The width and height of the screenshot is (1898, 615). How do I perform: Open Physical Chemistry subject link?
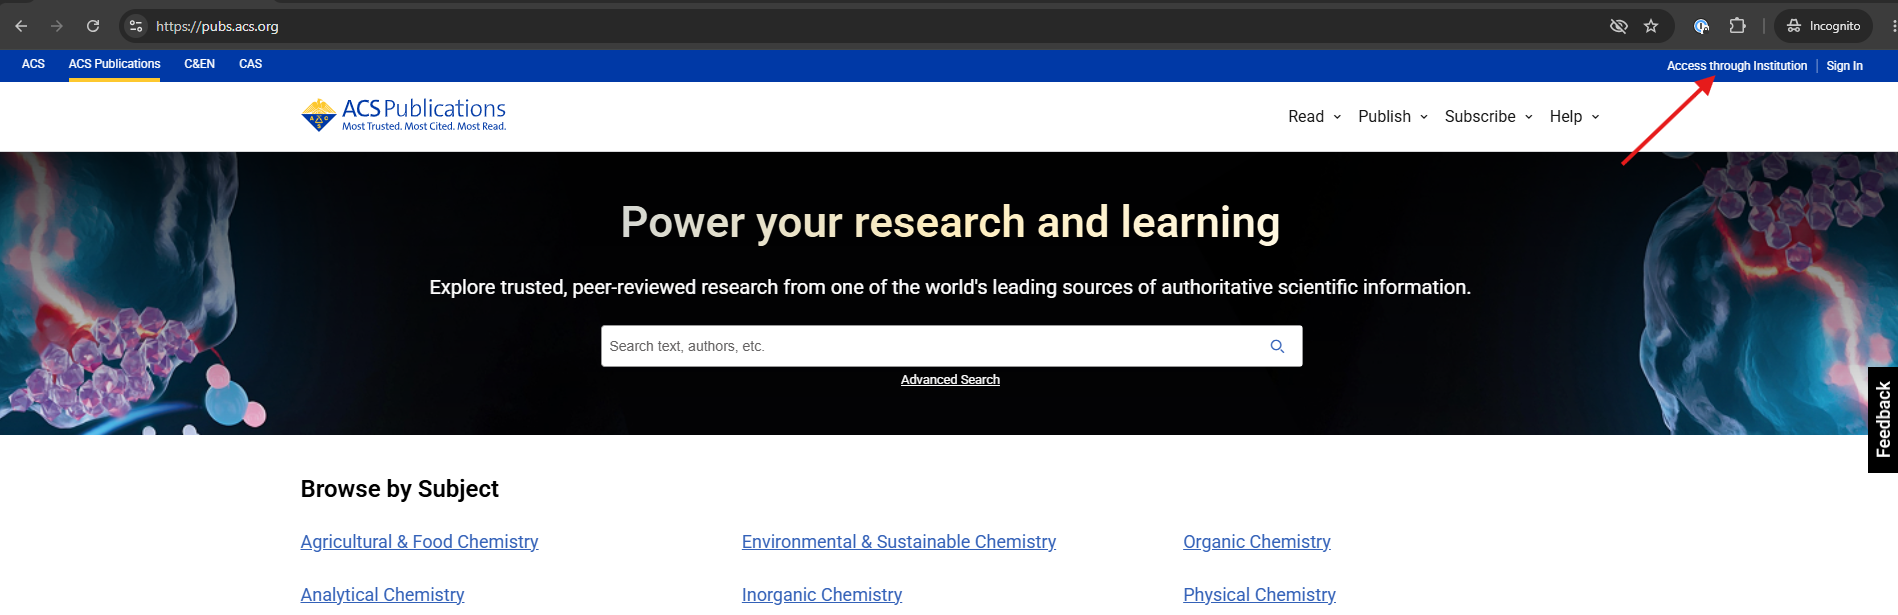1259,595
